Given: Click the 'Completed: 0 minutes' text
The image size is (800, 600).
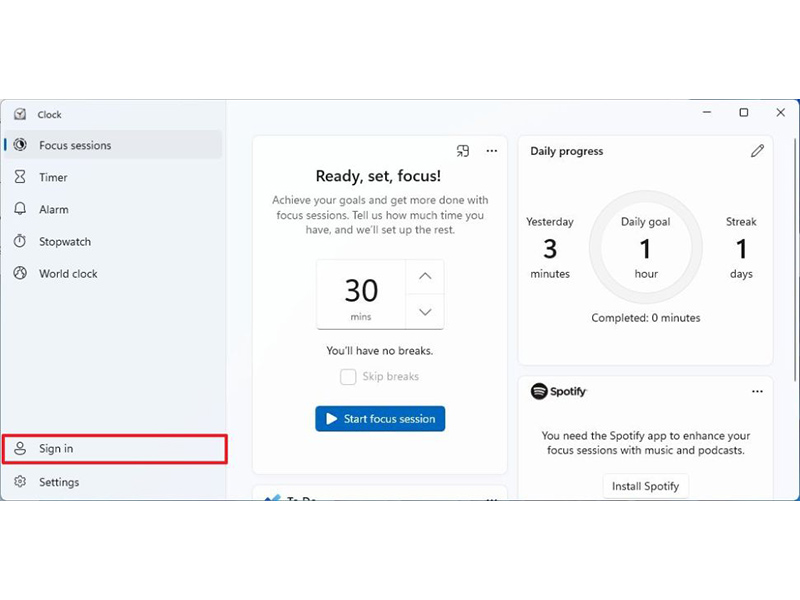Looking at the screenshot, I should 645,318.
